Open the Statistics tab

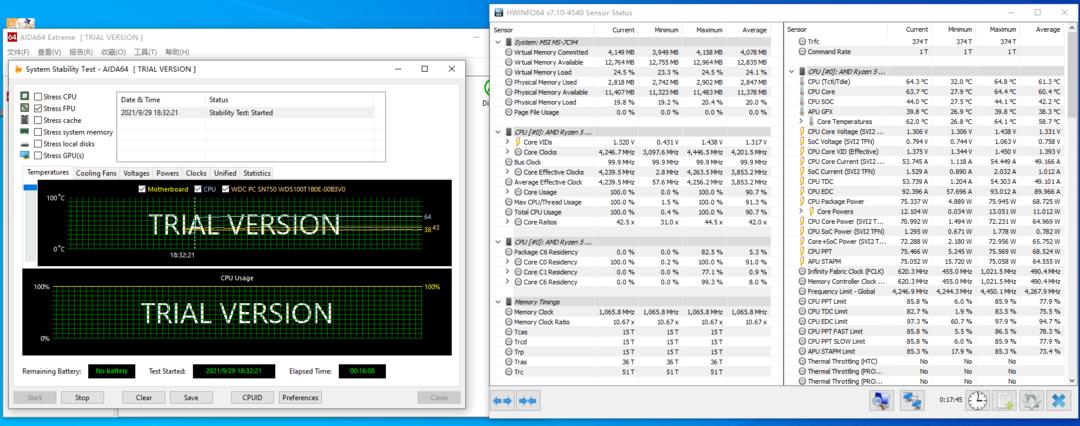tap(257, 173)
